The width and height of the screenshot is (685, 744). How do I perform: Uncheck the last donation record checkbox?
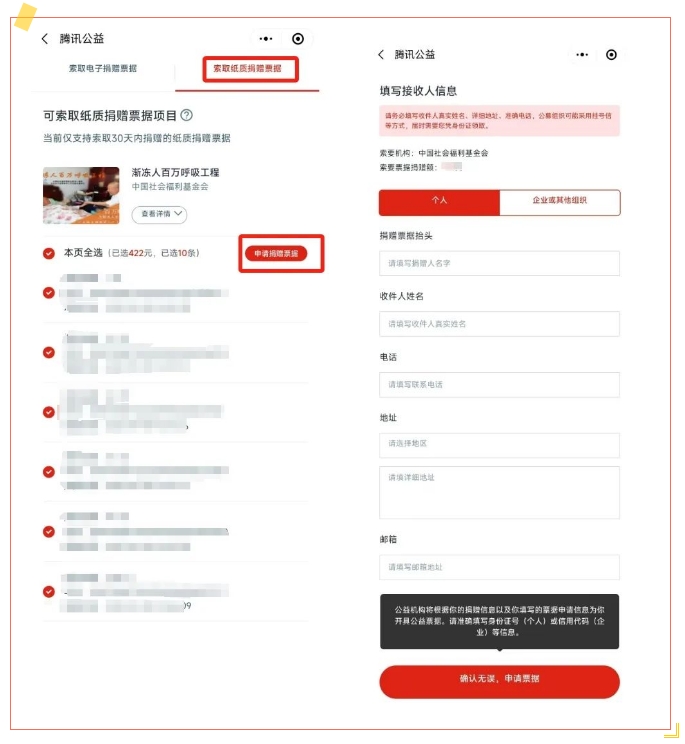coord(49,591)
